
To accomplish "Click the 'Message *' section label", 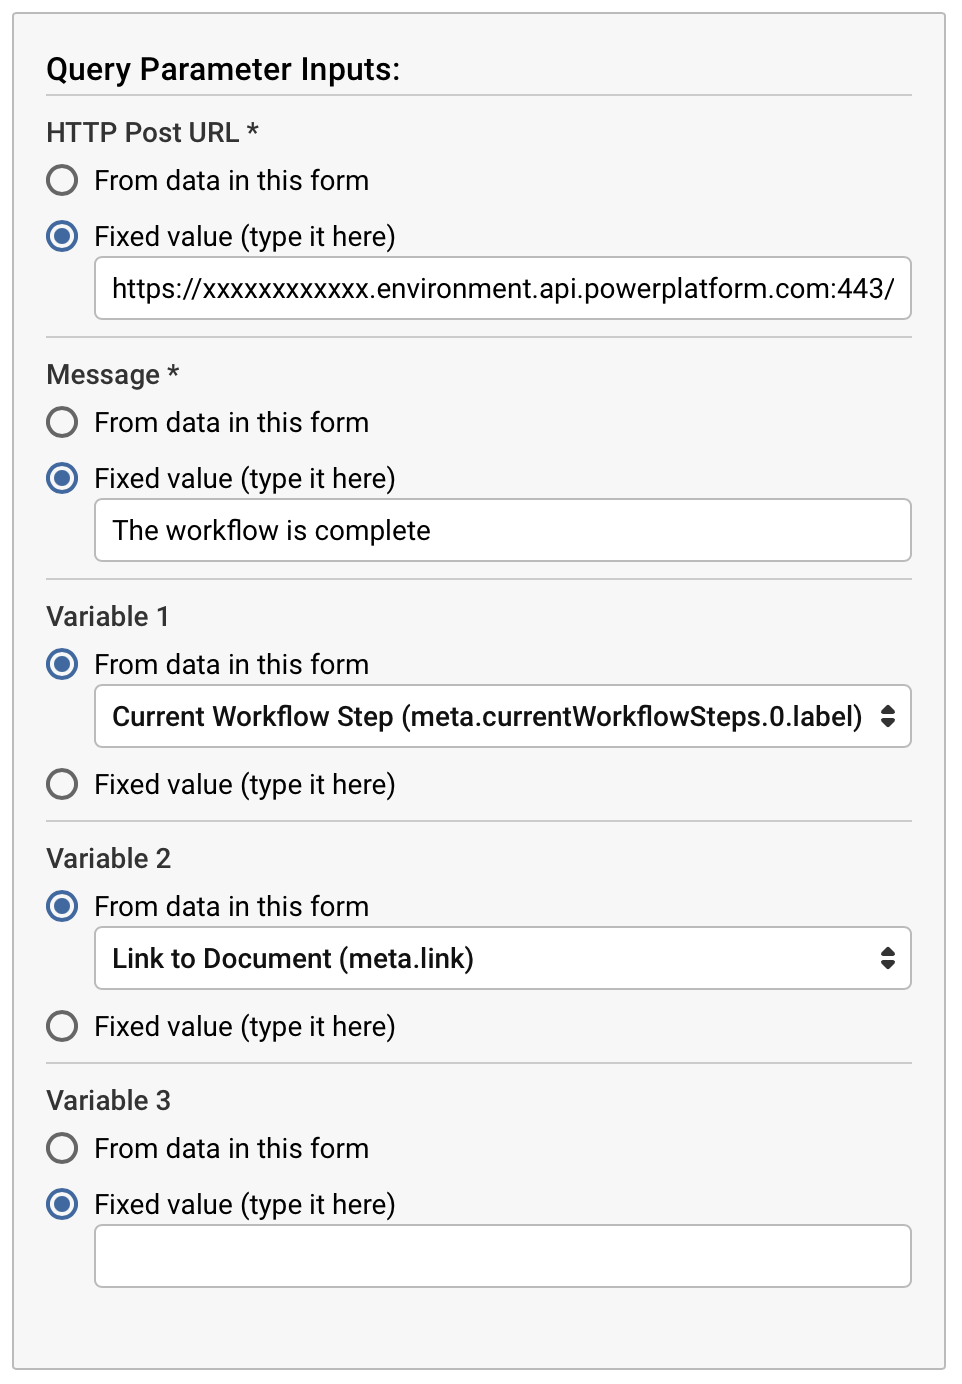I will (x=112, y=374).
